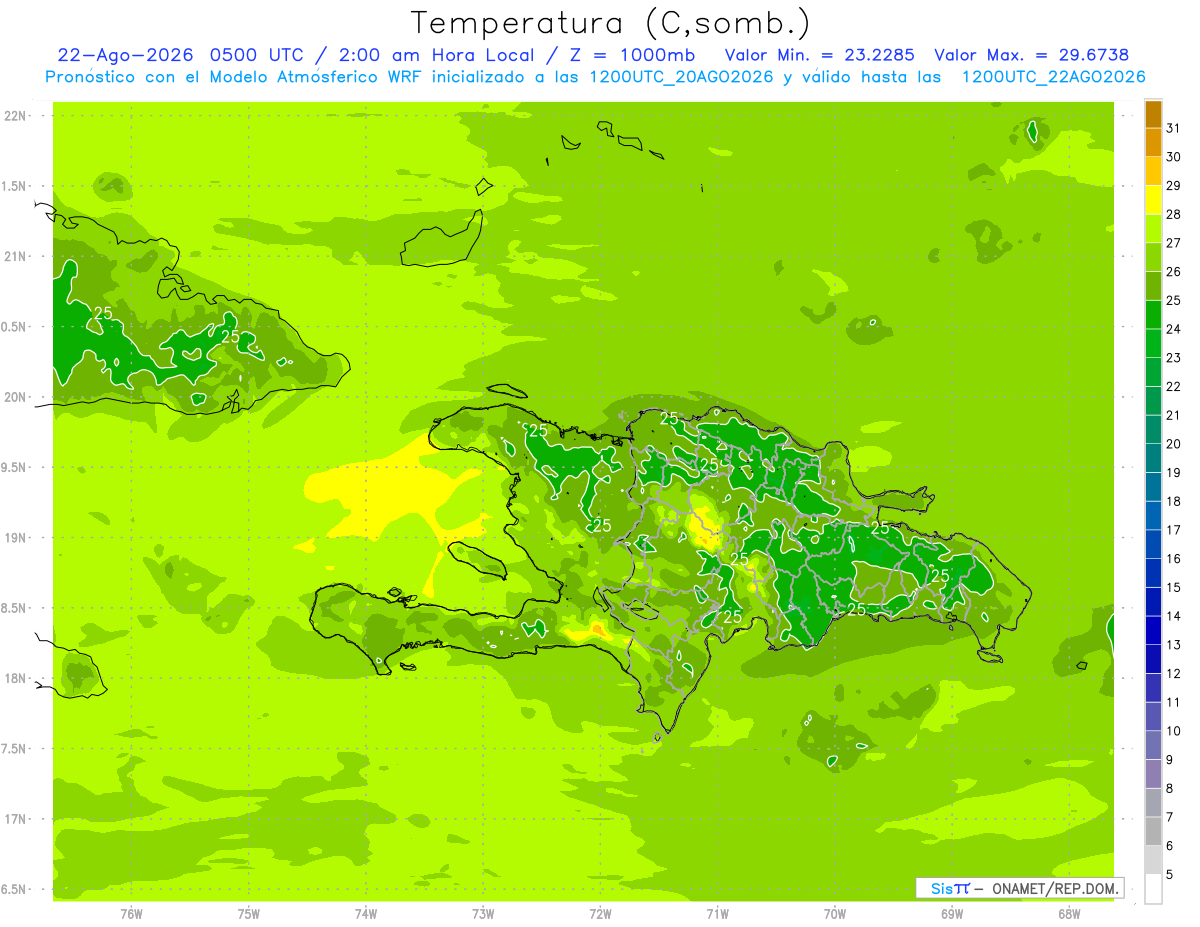The height and width of the screenshot is (927, 1200).
Task: Click the 68W longitude axis label
Action: point(1069,914)
